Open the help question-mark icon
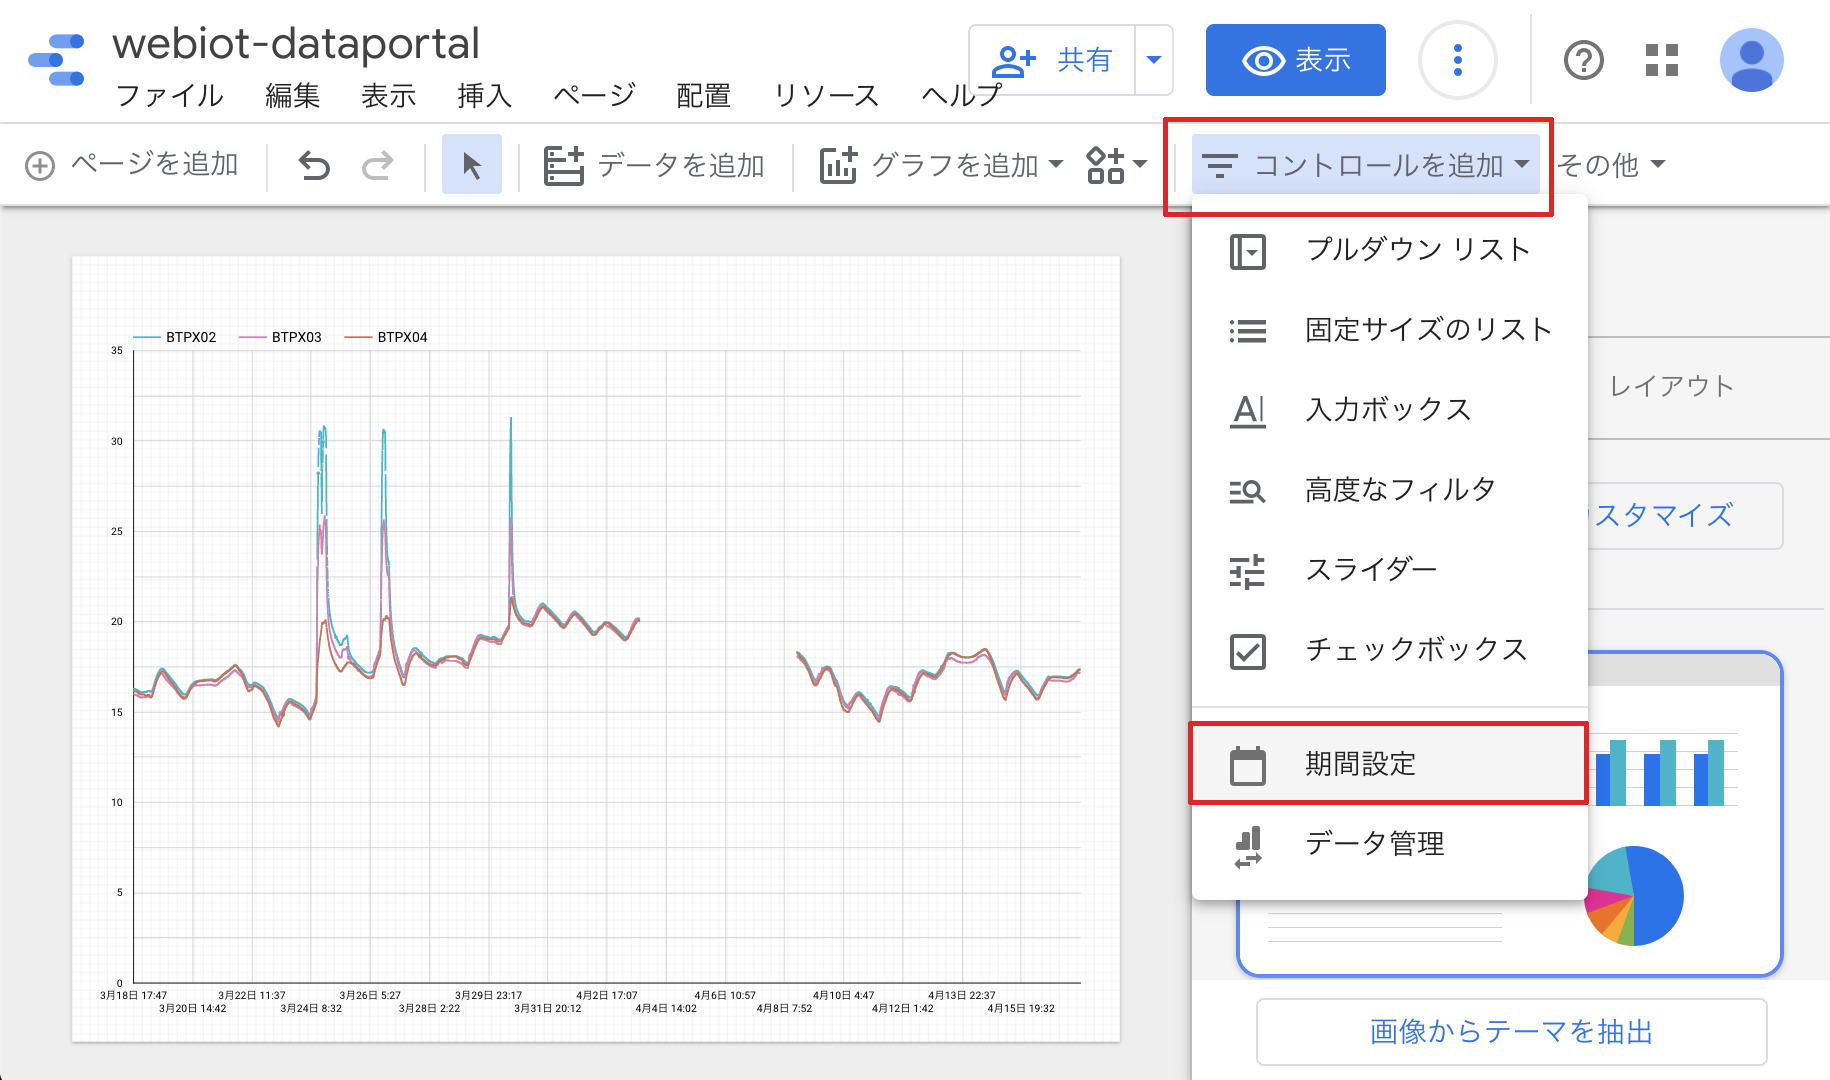1830x1080 pixels. point(1583,61)
